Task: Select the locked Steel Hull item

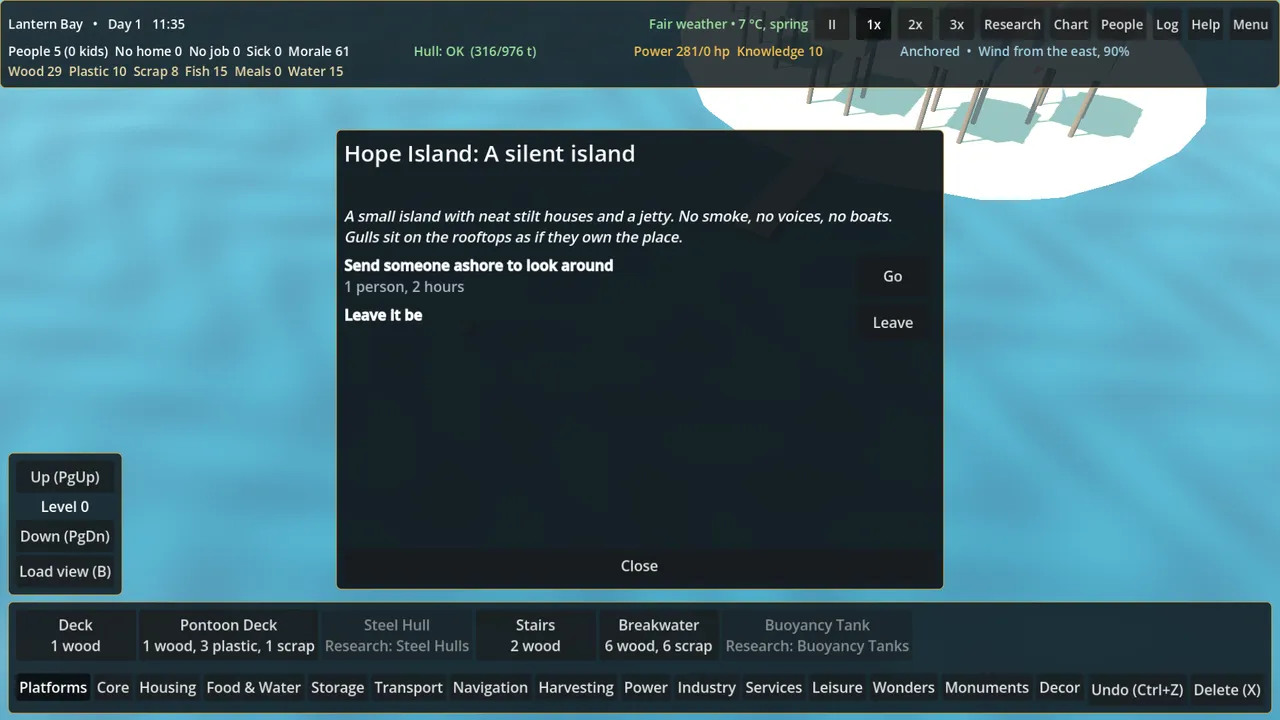Action: 397,635
